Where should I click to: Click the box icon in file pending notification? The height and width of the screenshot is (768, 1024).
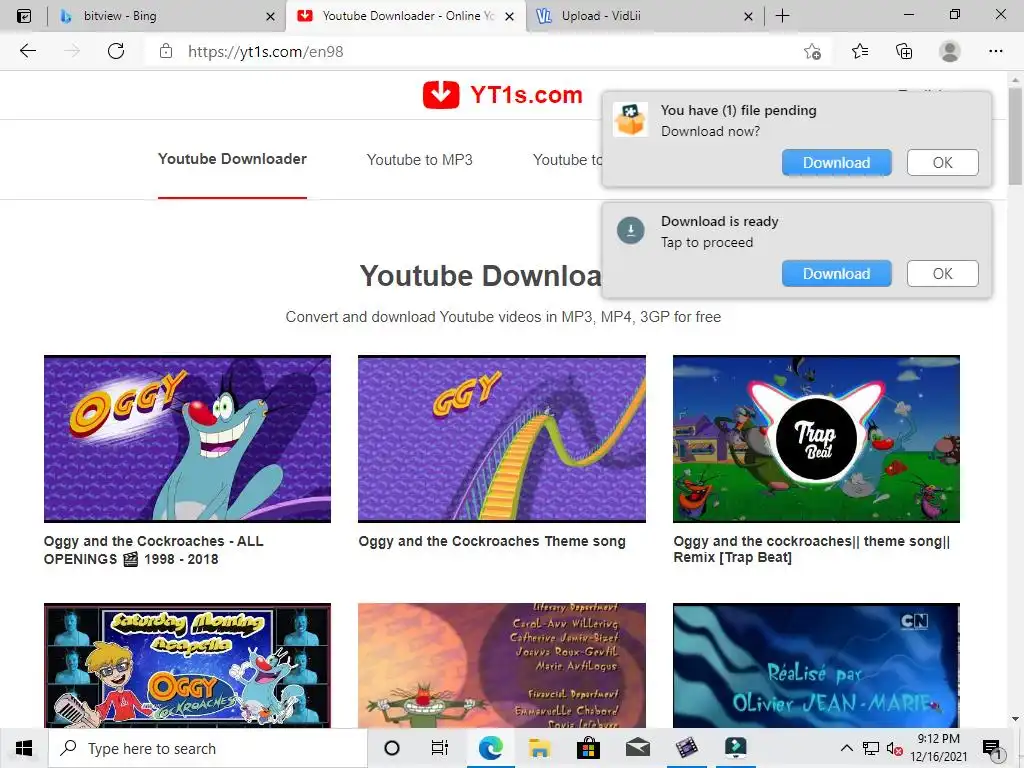[630, 120]
